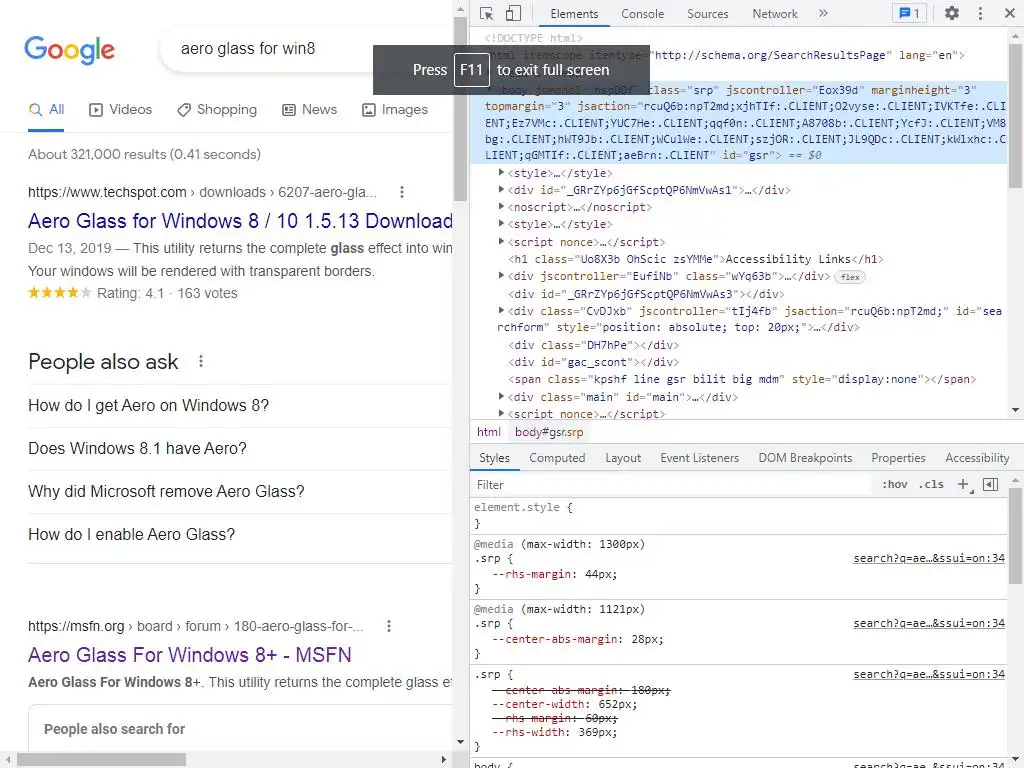Screen dimensions: 1024x768
Task: Expand the div jscontroller EufiNb node
Action: pyautogui.click(x=501, y=276)
